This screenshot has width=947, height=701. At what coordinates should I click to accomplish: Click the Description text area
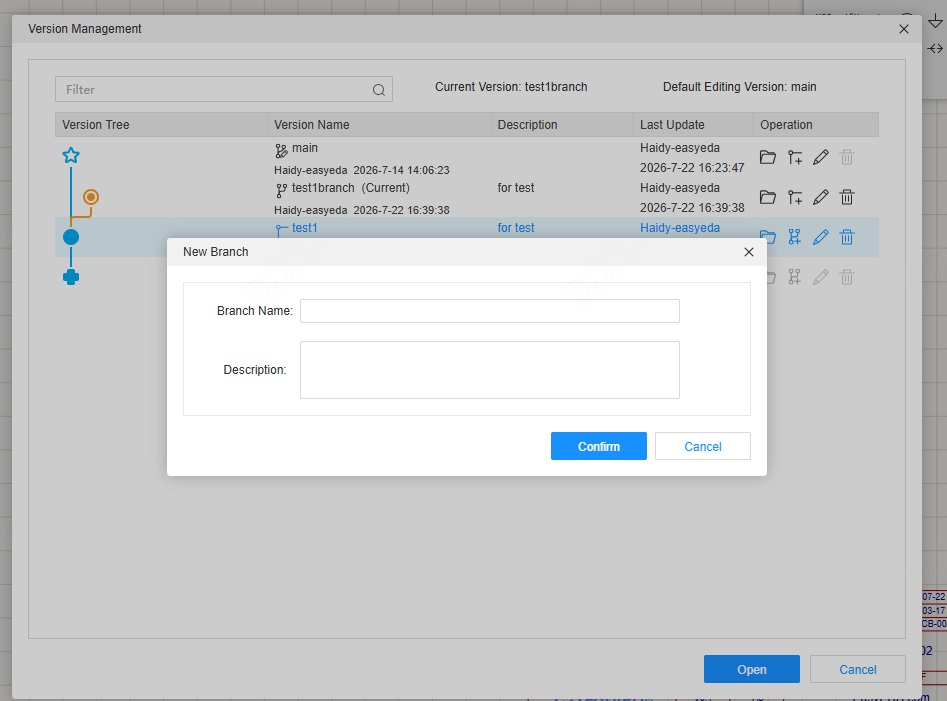pos(490,370)
